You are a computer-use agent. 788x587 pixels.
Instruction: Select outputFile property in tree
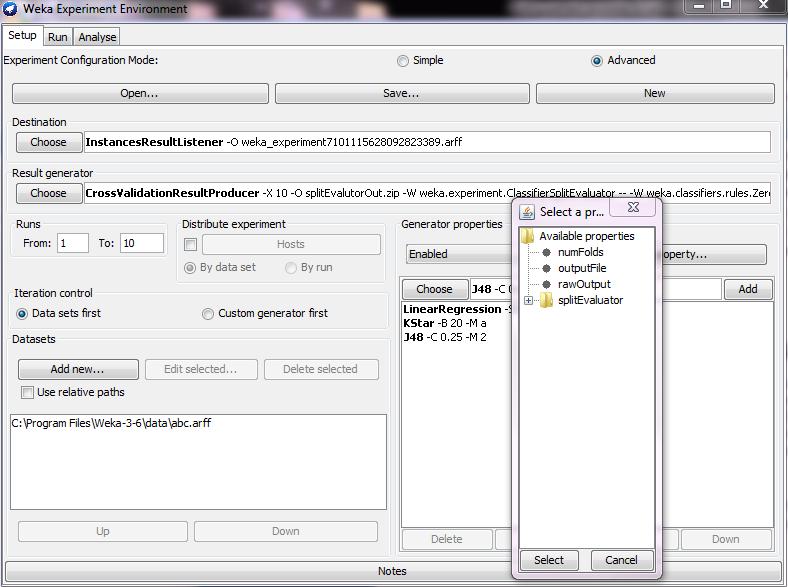pos(582,268)
